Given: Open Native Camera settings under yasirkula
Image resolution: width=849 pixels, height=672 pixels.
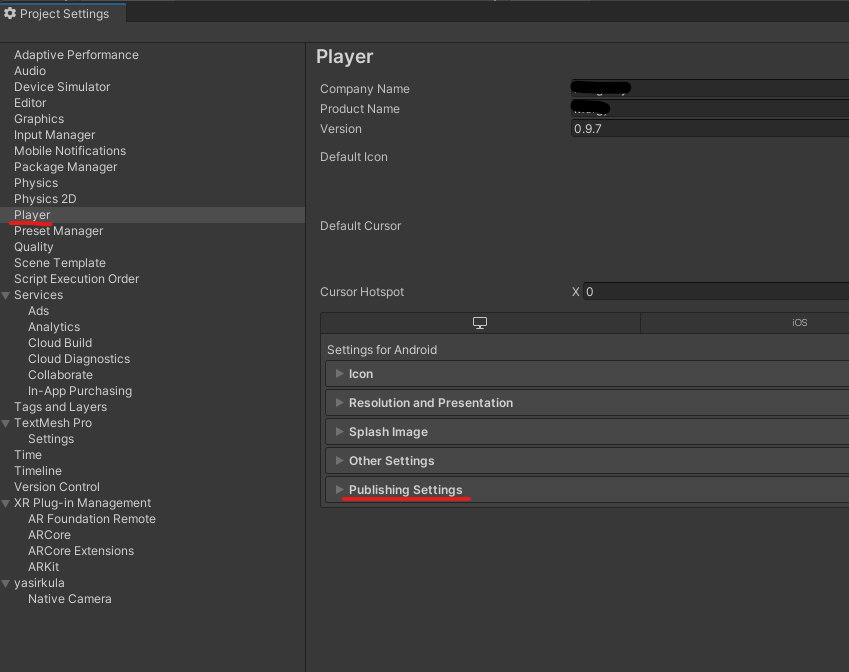Looking at the screenshot, I should (70, 598).
